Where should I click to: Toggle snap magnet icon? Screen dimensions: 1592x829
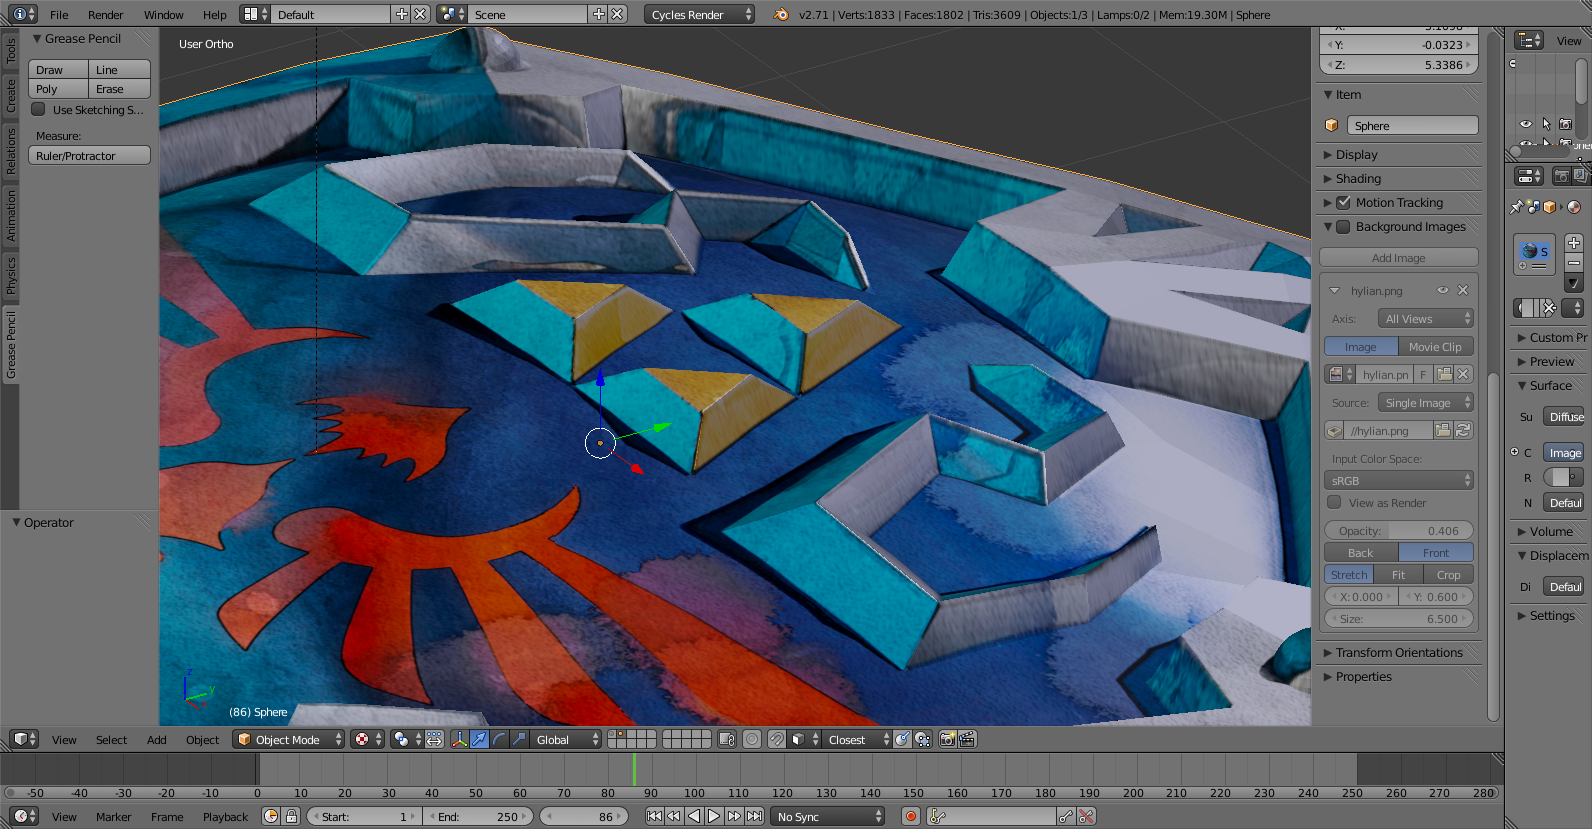[x=777, y=739]
